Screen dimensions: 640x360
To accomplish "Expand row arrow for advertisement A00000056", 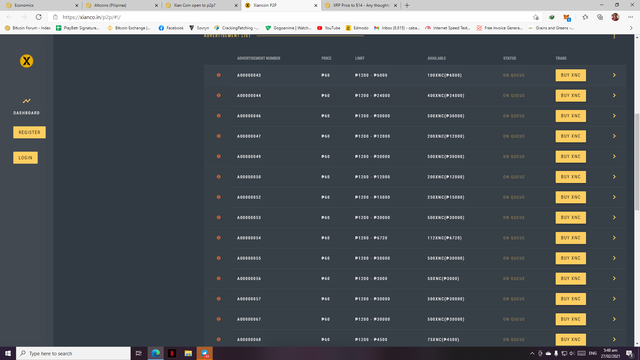I will point(614,278).
